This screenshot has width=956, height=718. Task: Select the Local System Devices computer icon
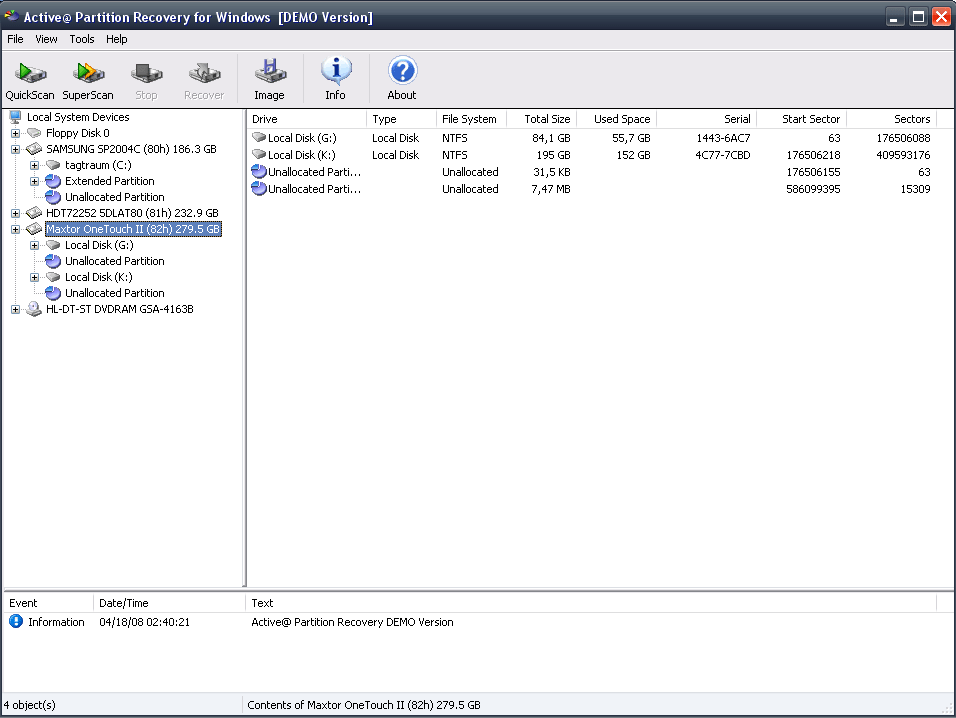click(x=15, y=117)
